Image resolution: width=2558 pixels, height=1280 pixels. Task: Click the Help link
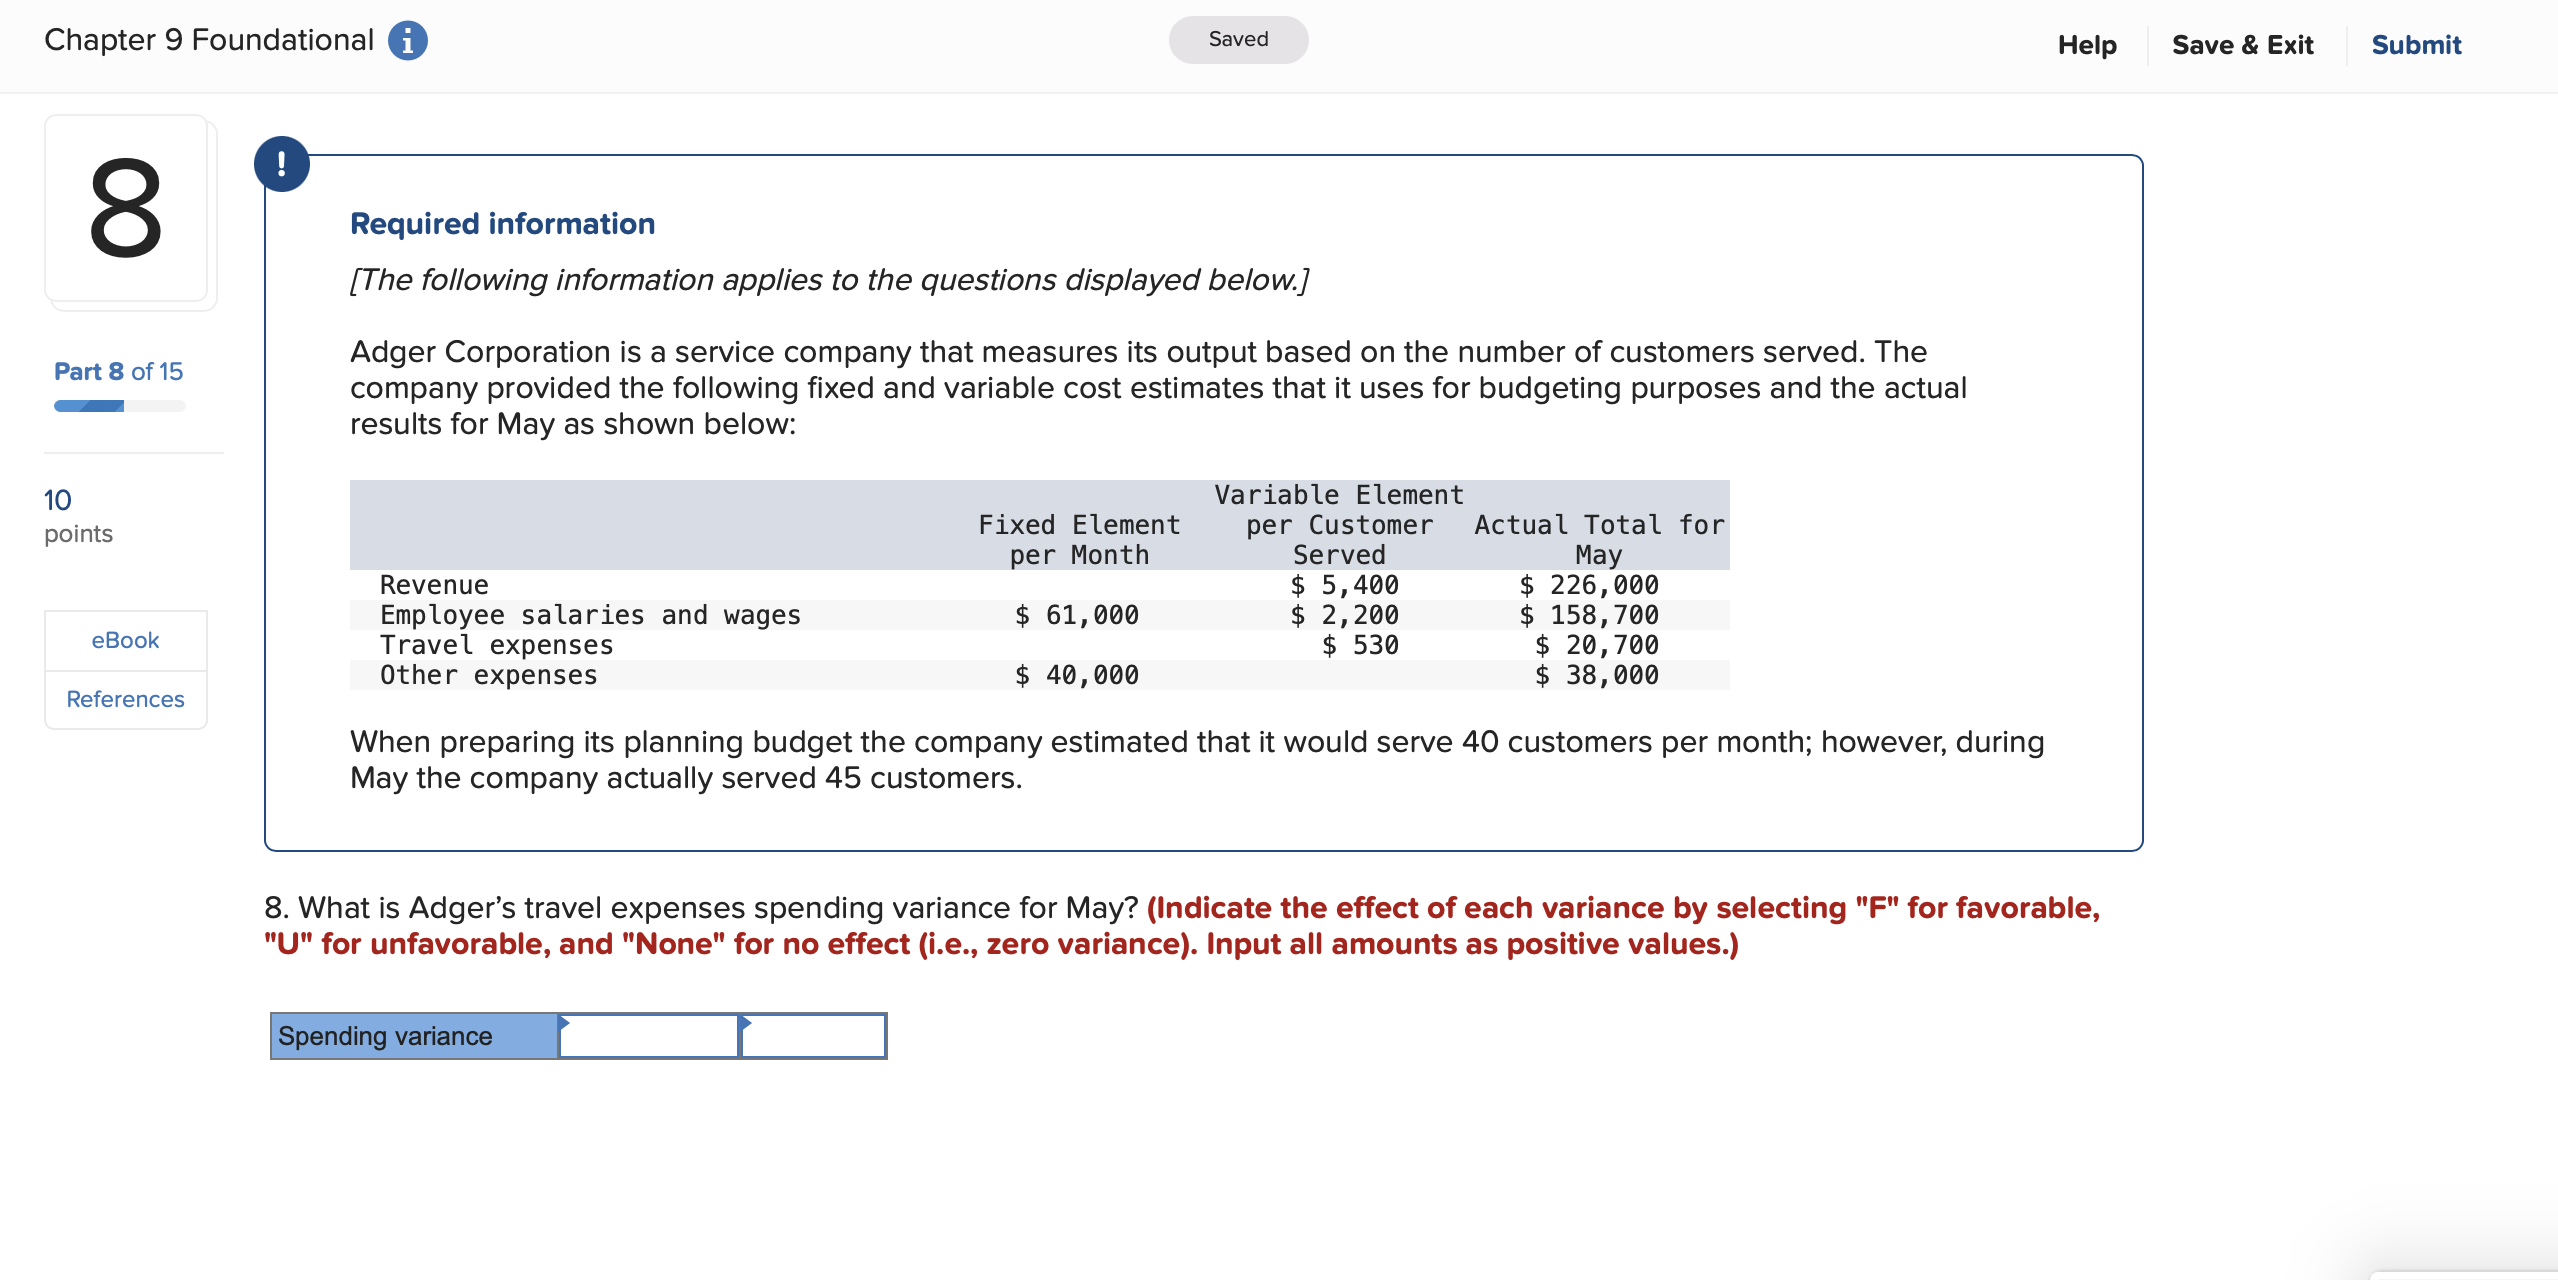(x=2087, y=44)
